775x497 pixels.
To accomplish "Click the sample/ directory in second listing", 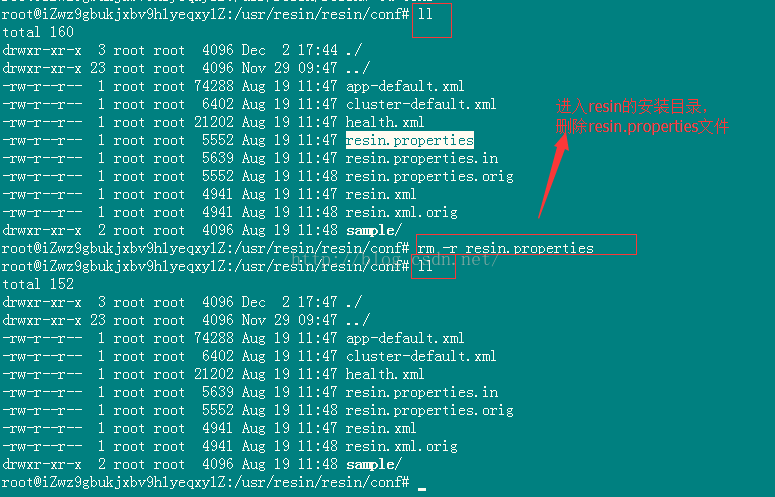I will coord(374,464).
